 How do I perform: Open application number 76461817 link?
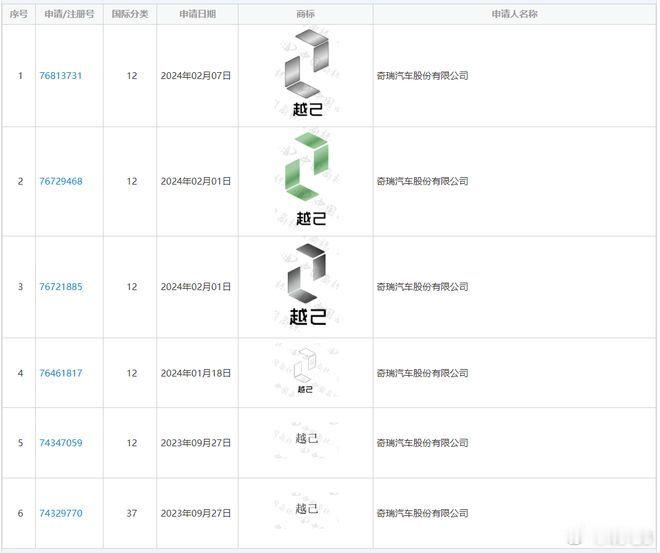pos(61,373)
